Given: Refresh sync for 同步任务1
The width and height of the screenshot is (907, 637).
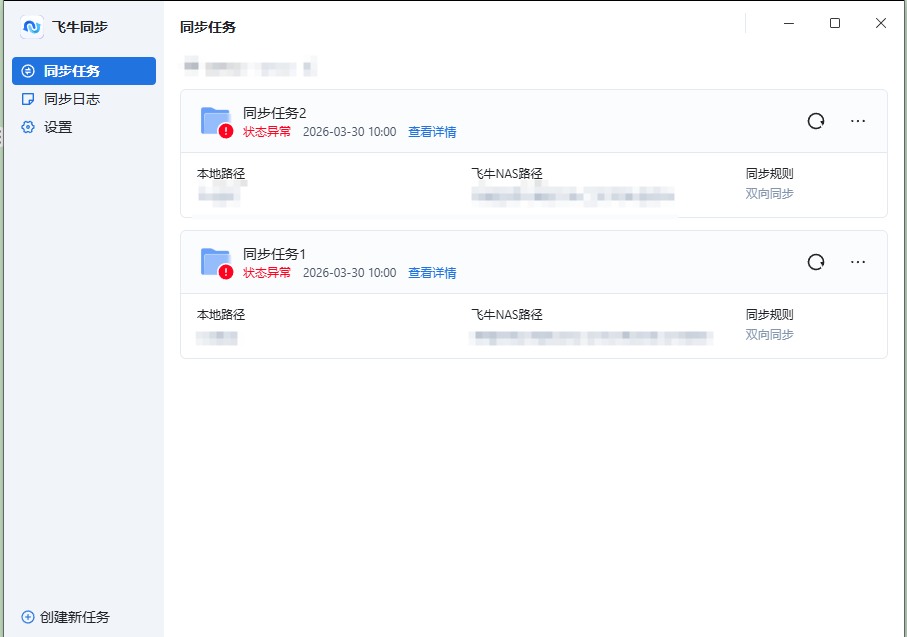Looking at the screenshot, I should click(x=816, y=262).
